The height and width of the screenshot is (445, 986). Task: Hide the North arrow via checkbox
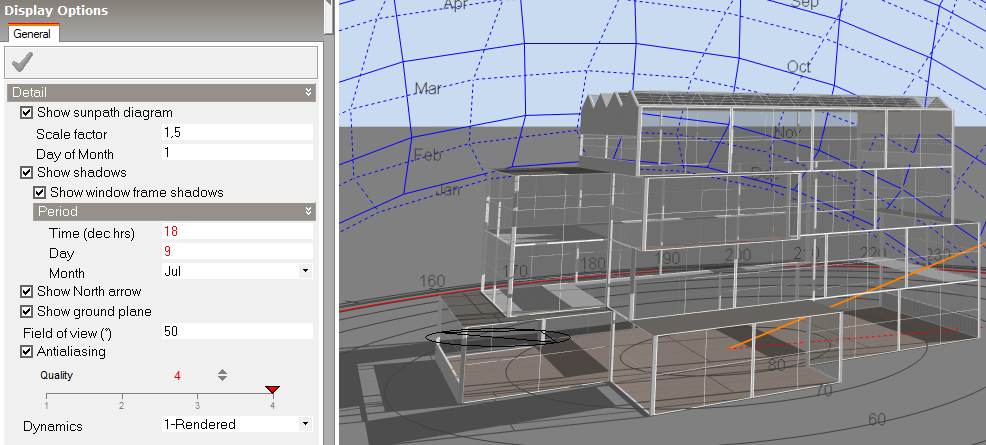pyautogui.click(x=27, y=292)
